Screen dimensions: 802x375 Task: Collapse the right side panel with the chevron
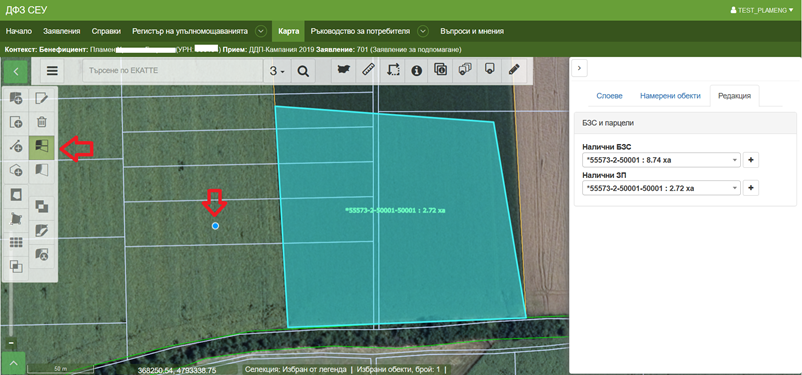click(579, 68)
